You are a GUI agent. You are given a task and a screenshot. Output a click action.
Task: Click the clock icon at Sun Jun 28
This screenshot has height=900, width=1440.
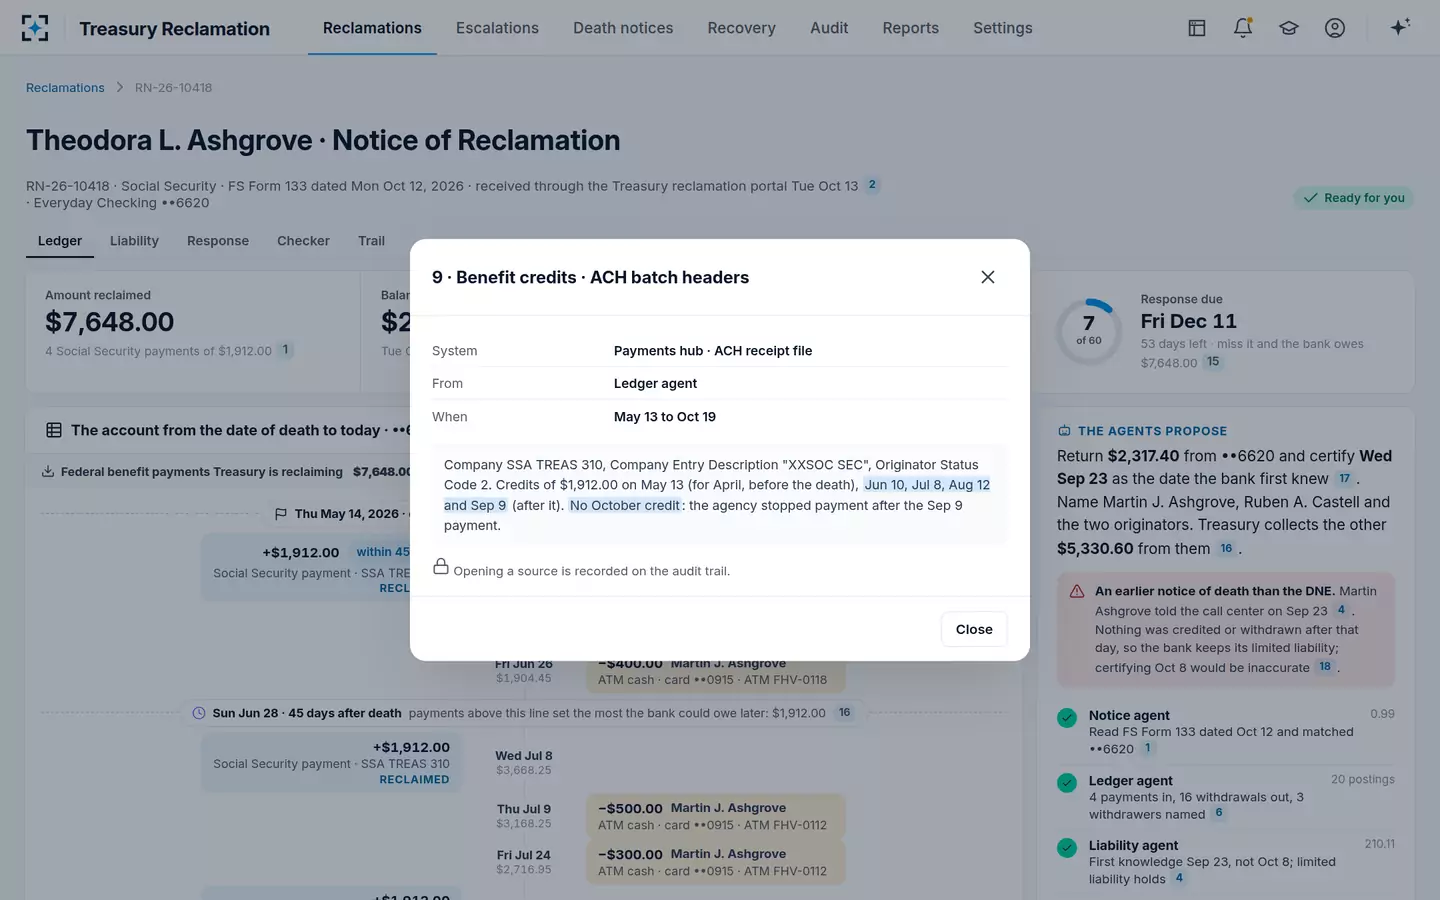point(199,713)
